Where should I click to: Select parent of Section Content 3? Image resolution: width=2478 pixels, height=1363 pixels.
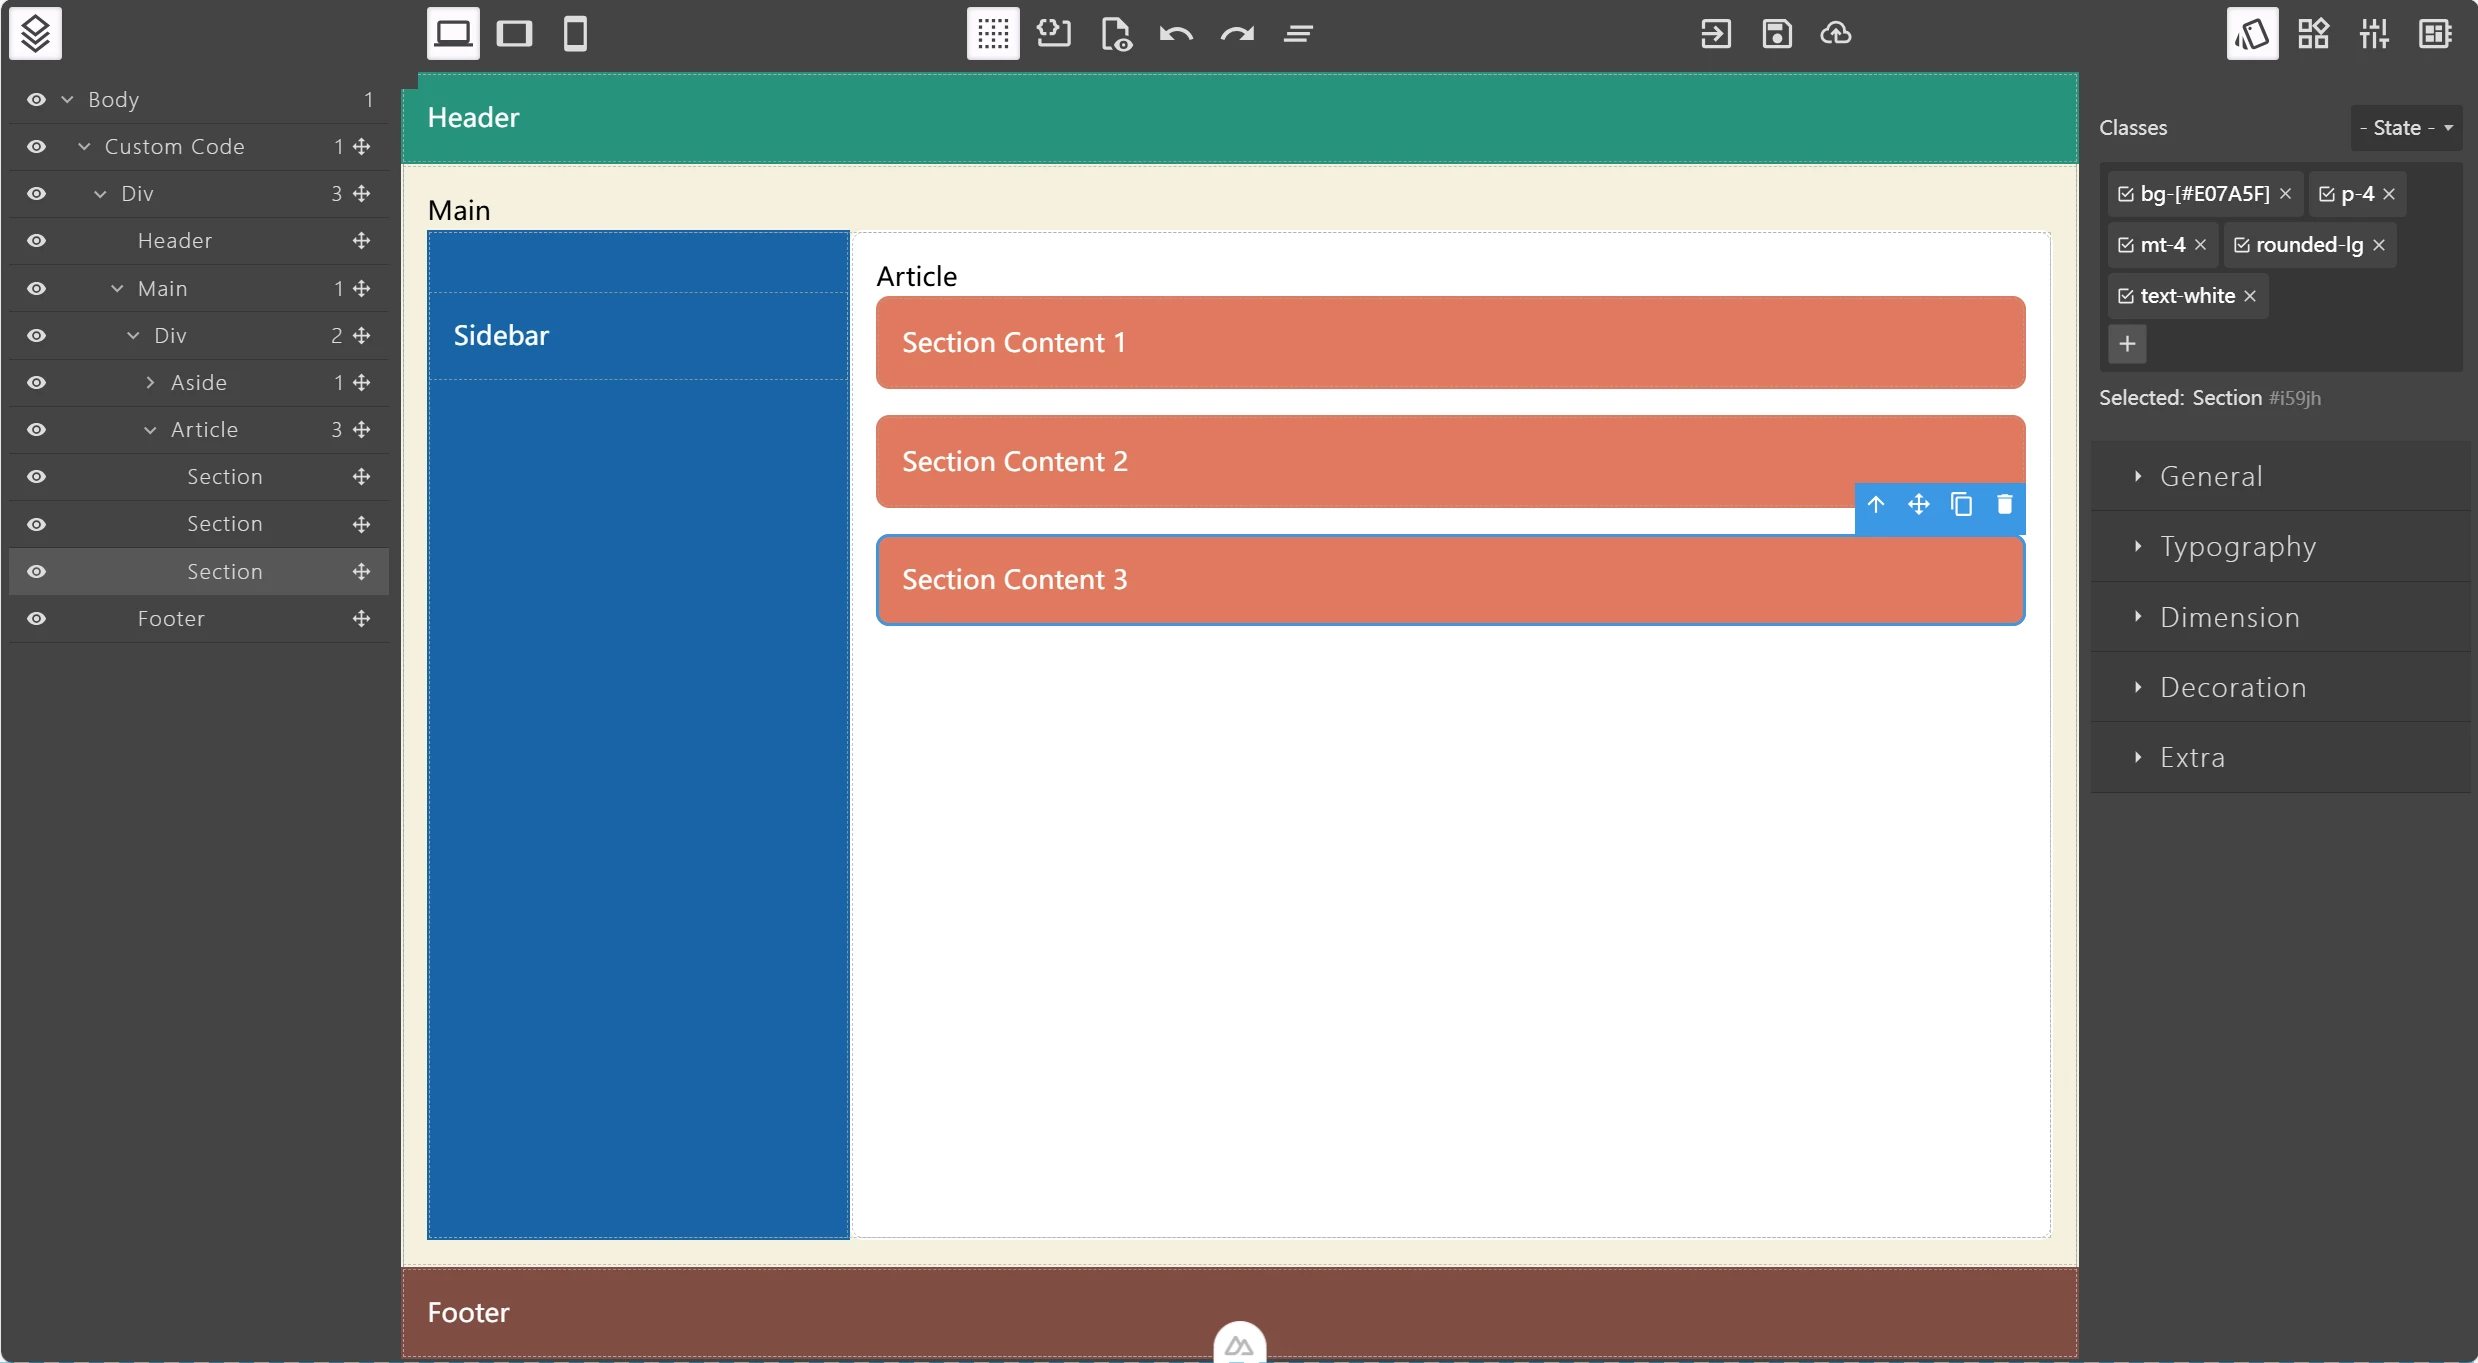click(x=1876, y=505)
